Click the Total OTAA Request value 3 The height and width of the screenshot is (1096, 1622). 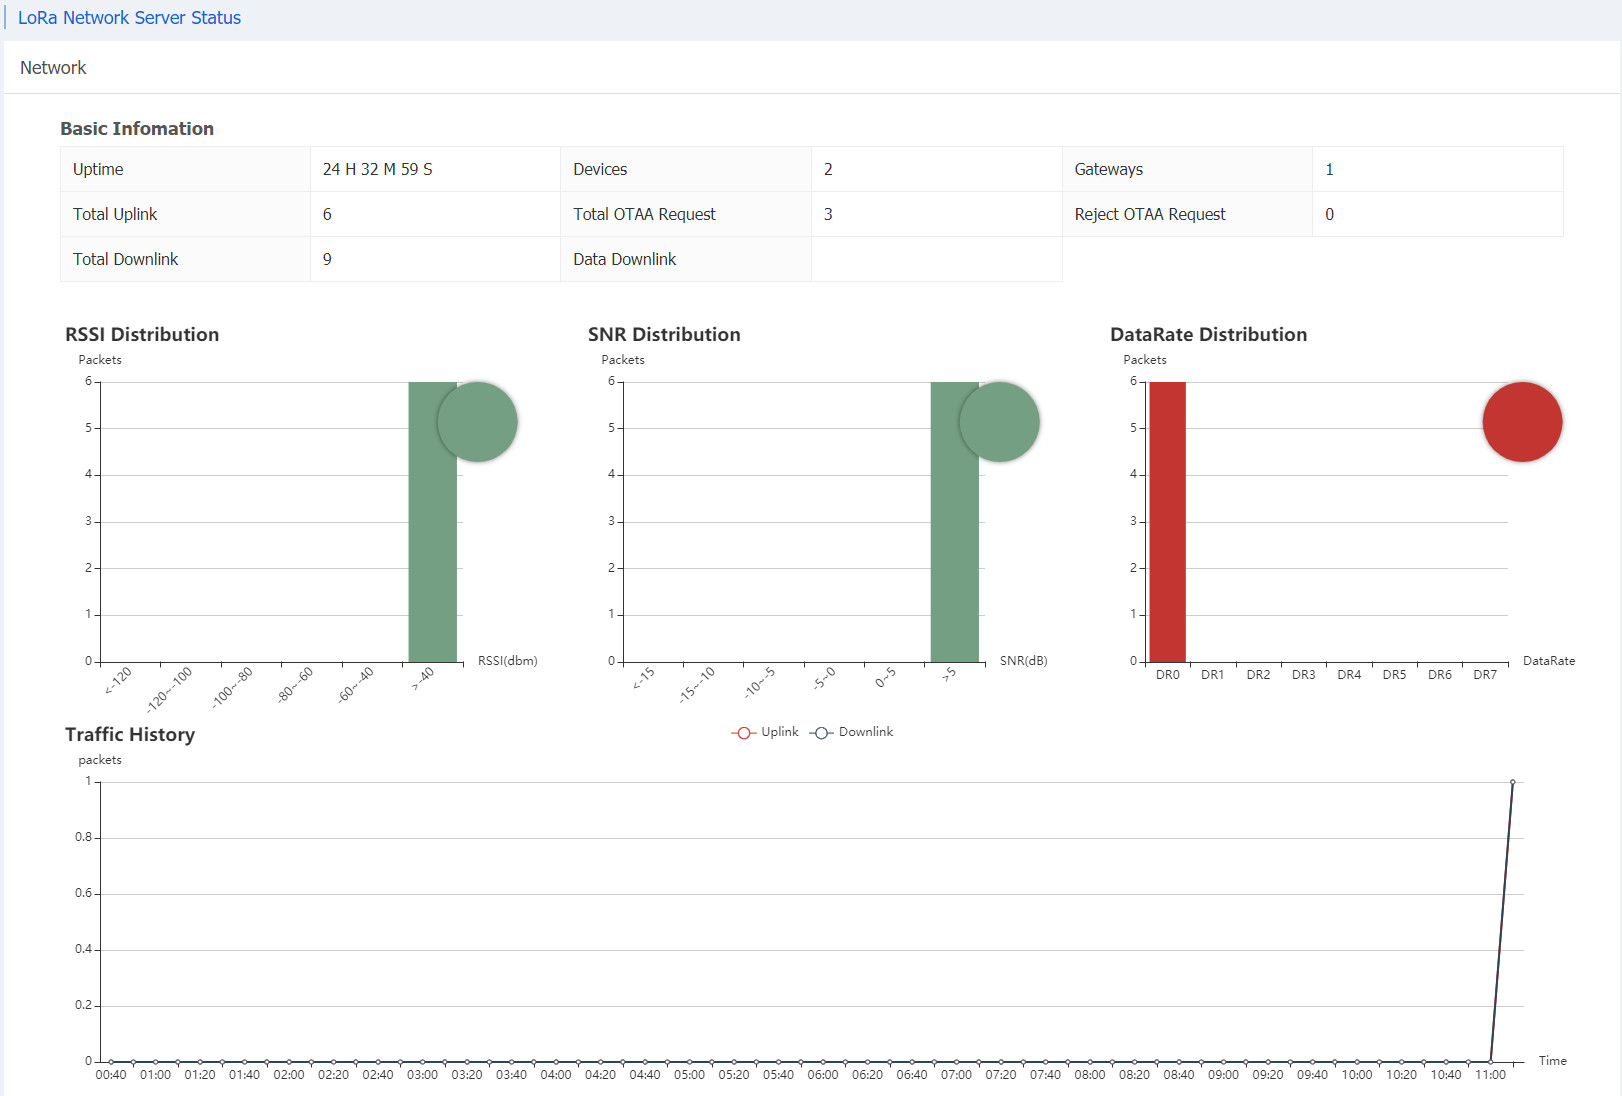click(828, 214)
